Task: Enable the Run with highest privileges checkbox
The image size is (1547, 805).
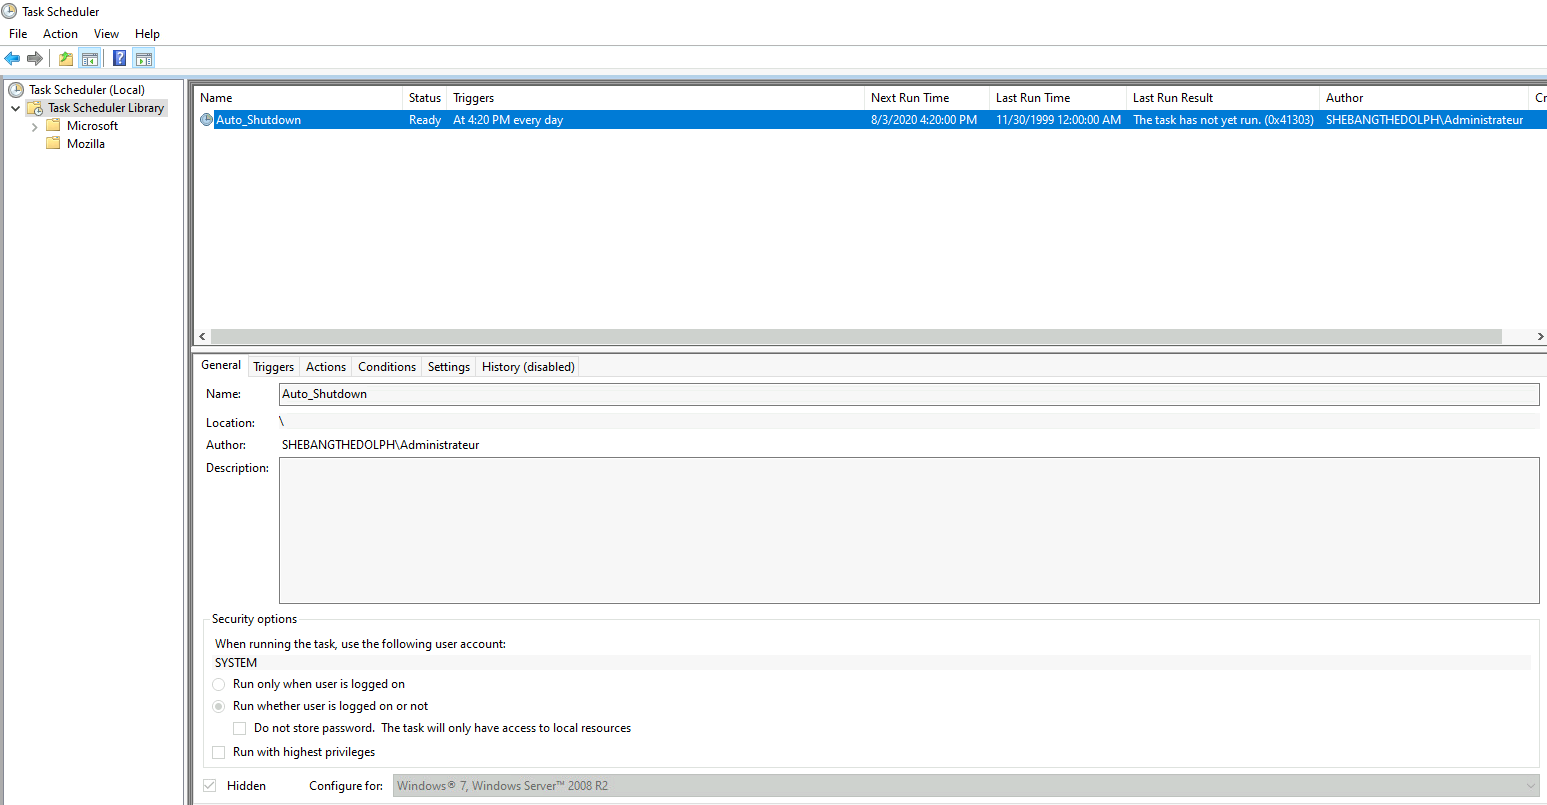Action: click(x=218, y=752)
